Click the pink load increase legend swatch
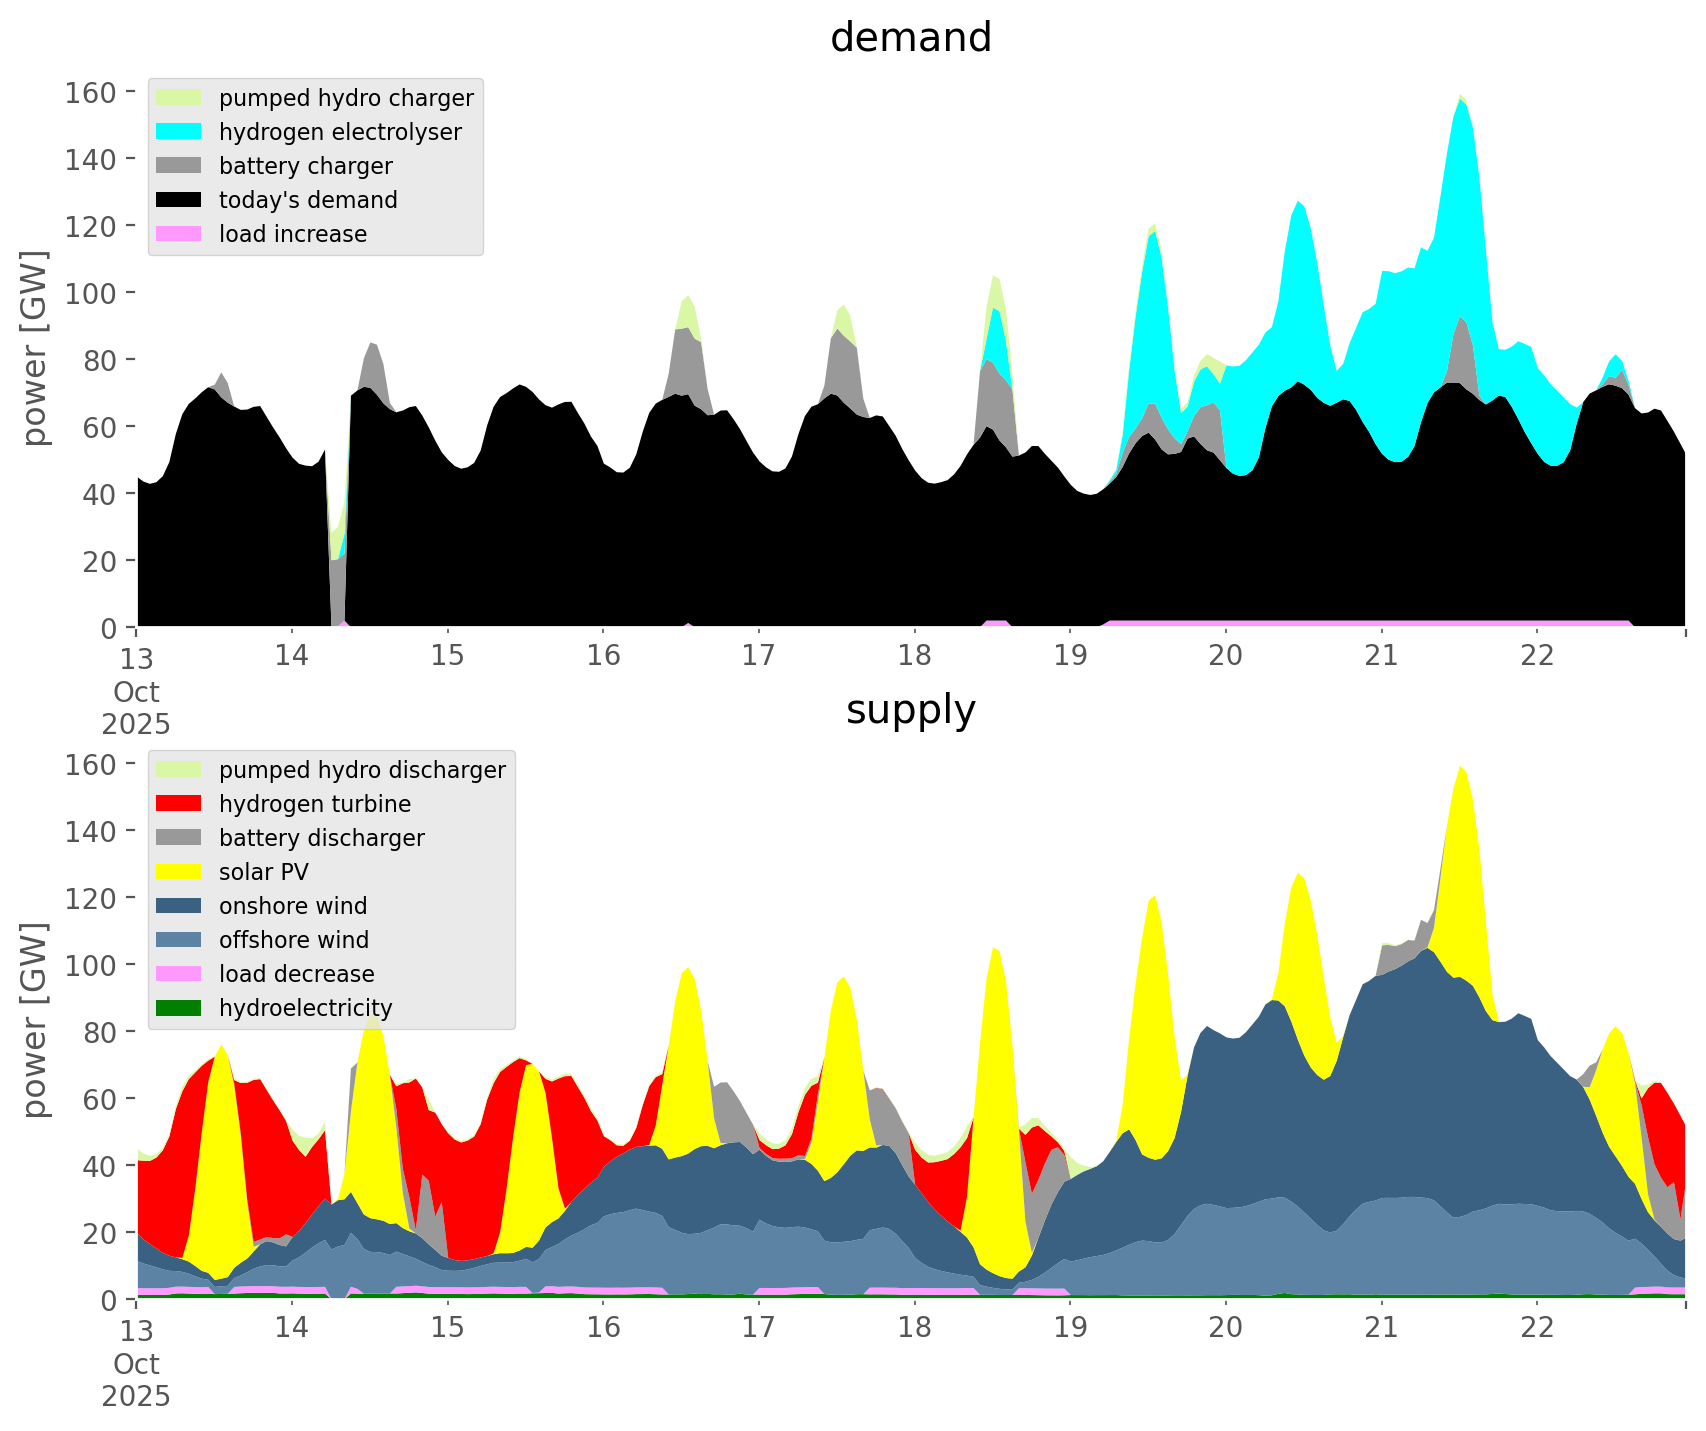 click(179, 234)
